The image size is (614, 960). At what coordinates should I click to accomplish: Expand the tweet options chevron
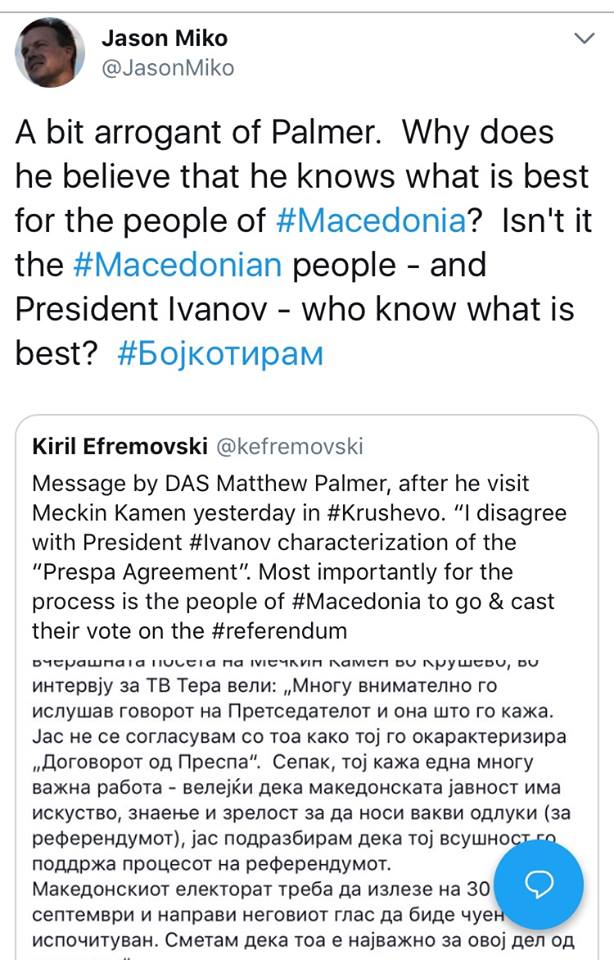pos(583,40)
